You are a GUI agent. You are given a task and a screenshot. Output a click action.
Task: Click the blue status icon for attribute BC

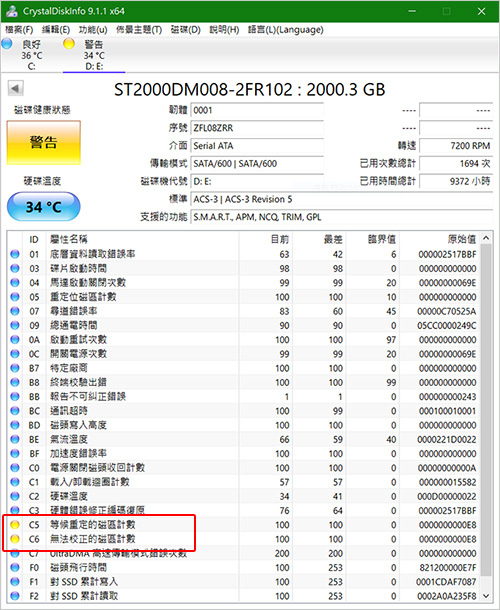click(x=15, y=411)
